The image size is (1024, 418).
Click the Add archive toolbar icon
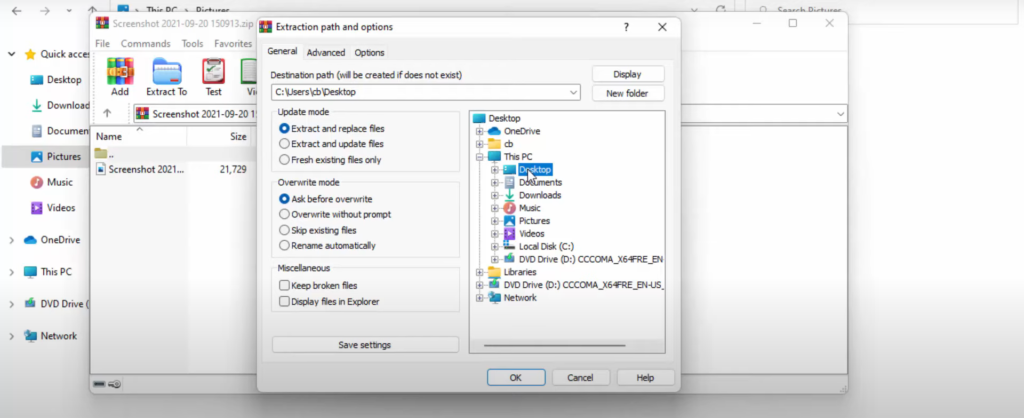coord(120,72)
